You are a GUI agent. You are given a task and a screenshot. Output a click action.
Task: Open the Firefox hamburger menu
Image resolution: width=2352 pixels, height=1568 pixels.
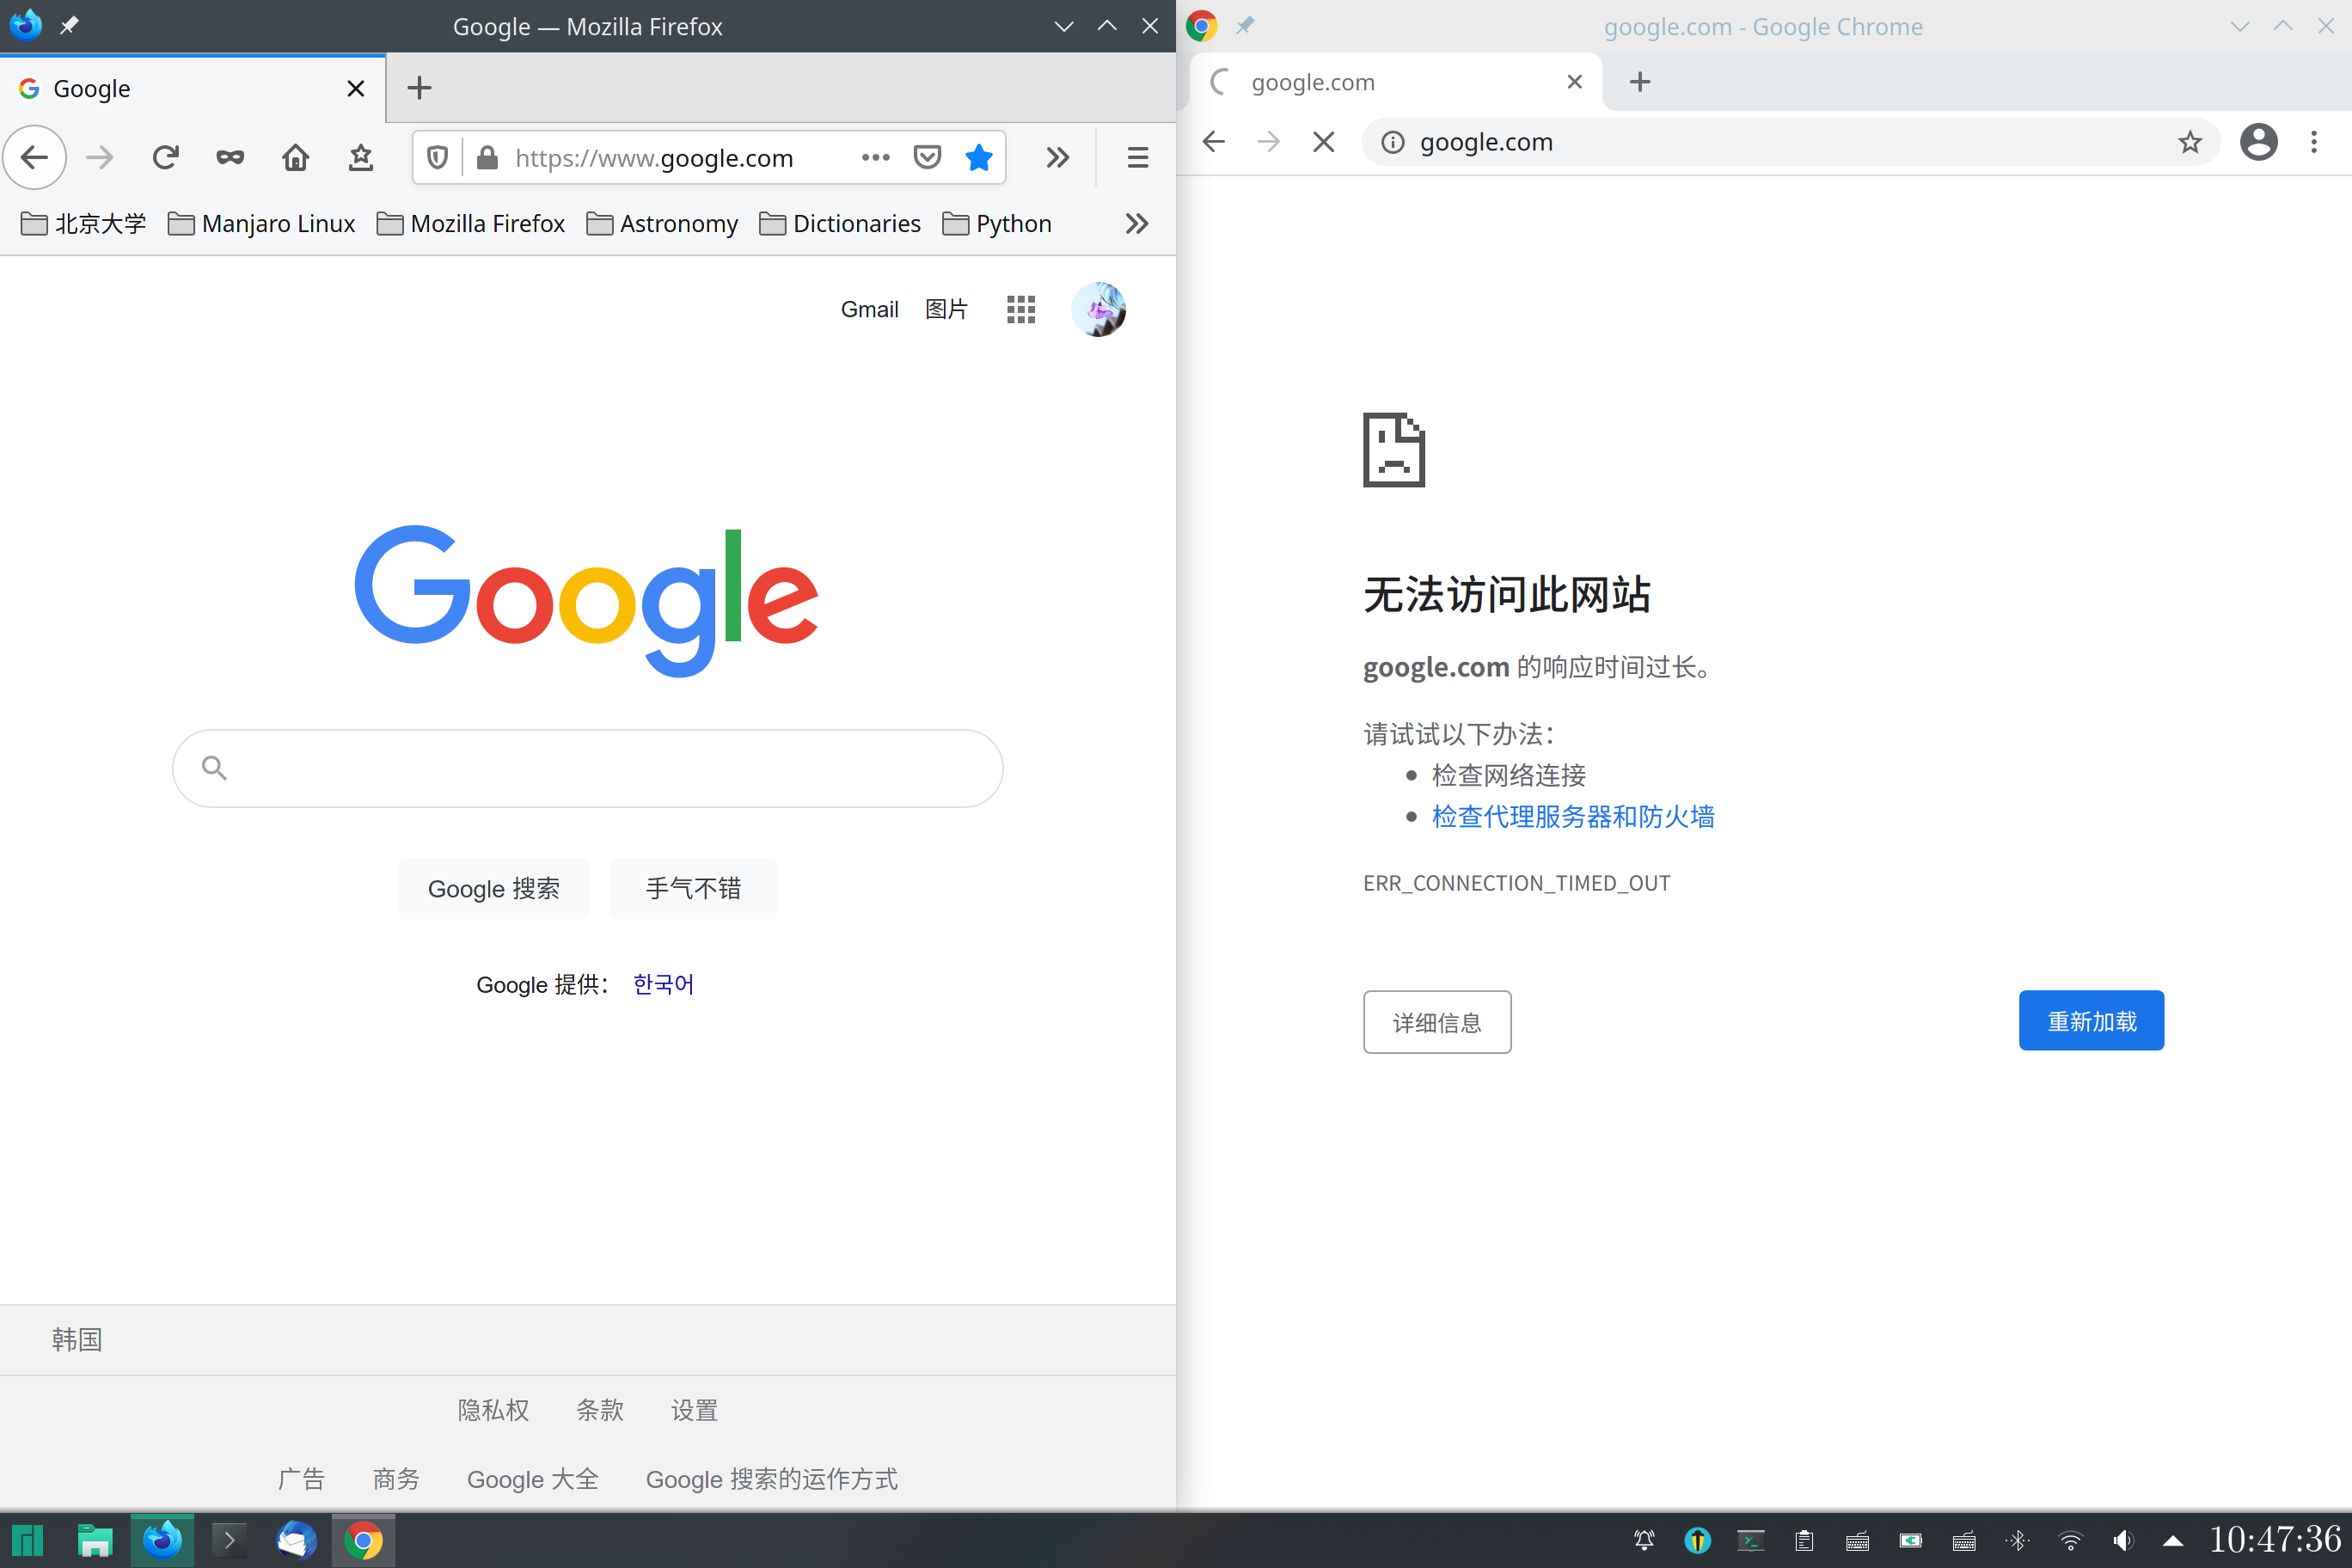tap(1137, 157)
